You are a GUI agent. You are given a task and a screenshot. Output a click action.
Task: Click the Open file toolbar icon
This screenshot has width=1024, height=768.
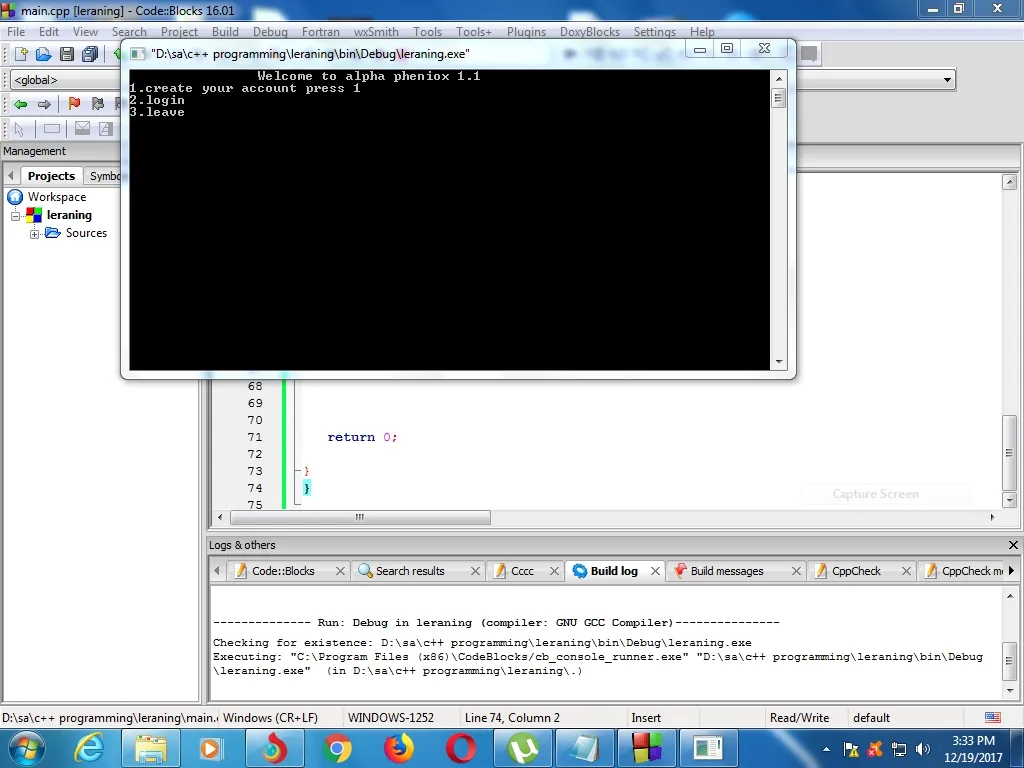pos(44,54)
